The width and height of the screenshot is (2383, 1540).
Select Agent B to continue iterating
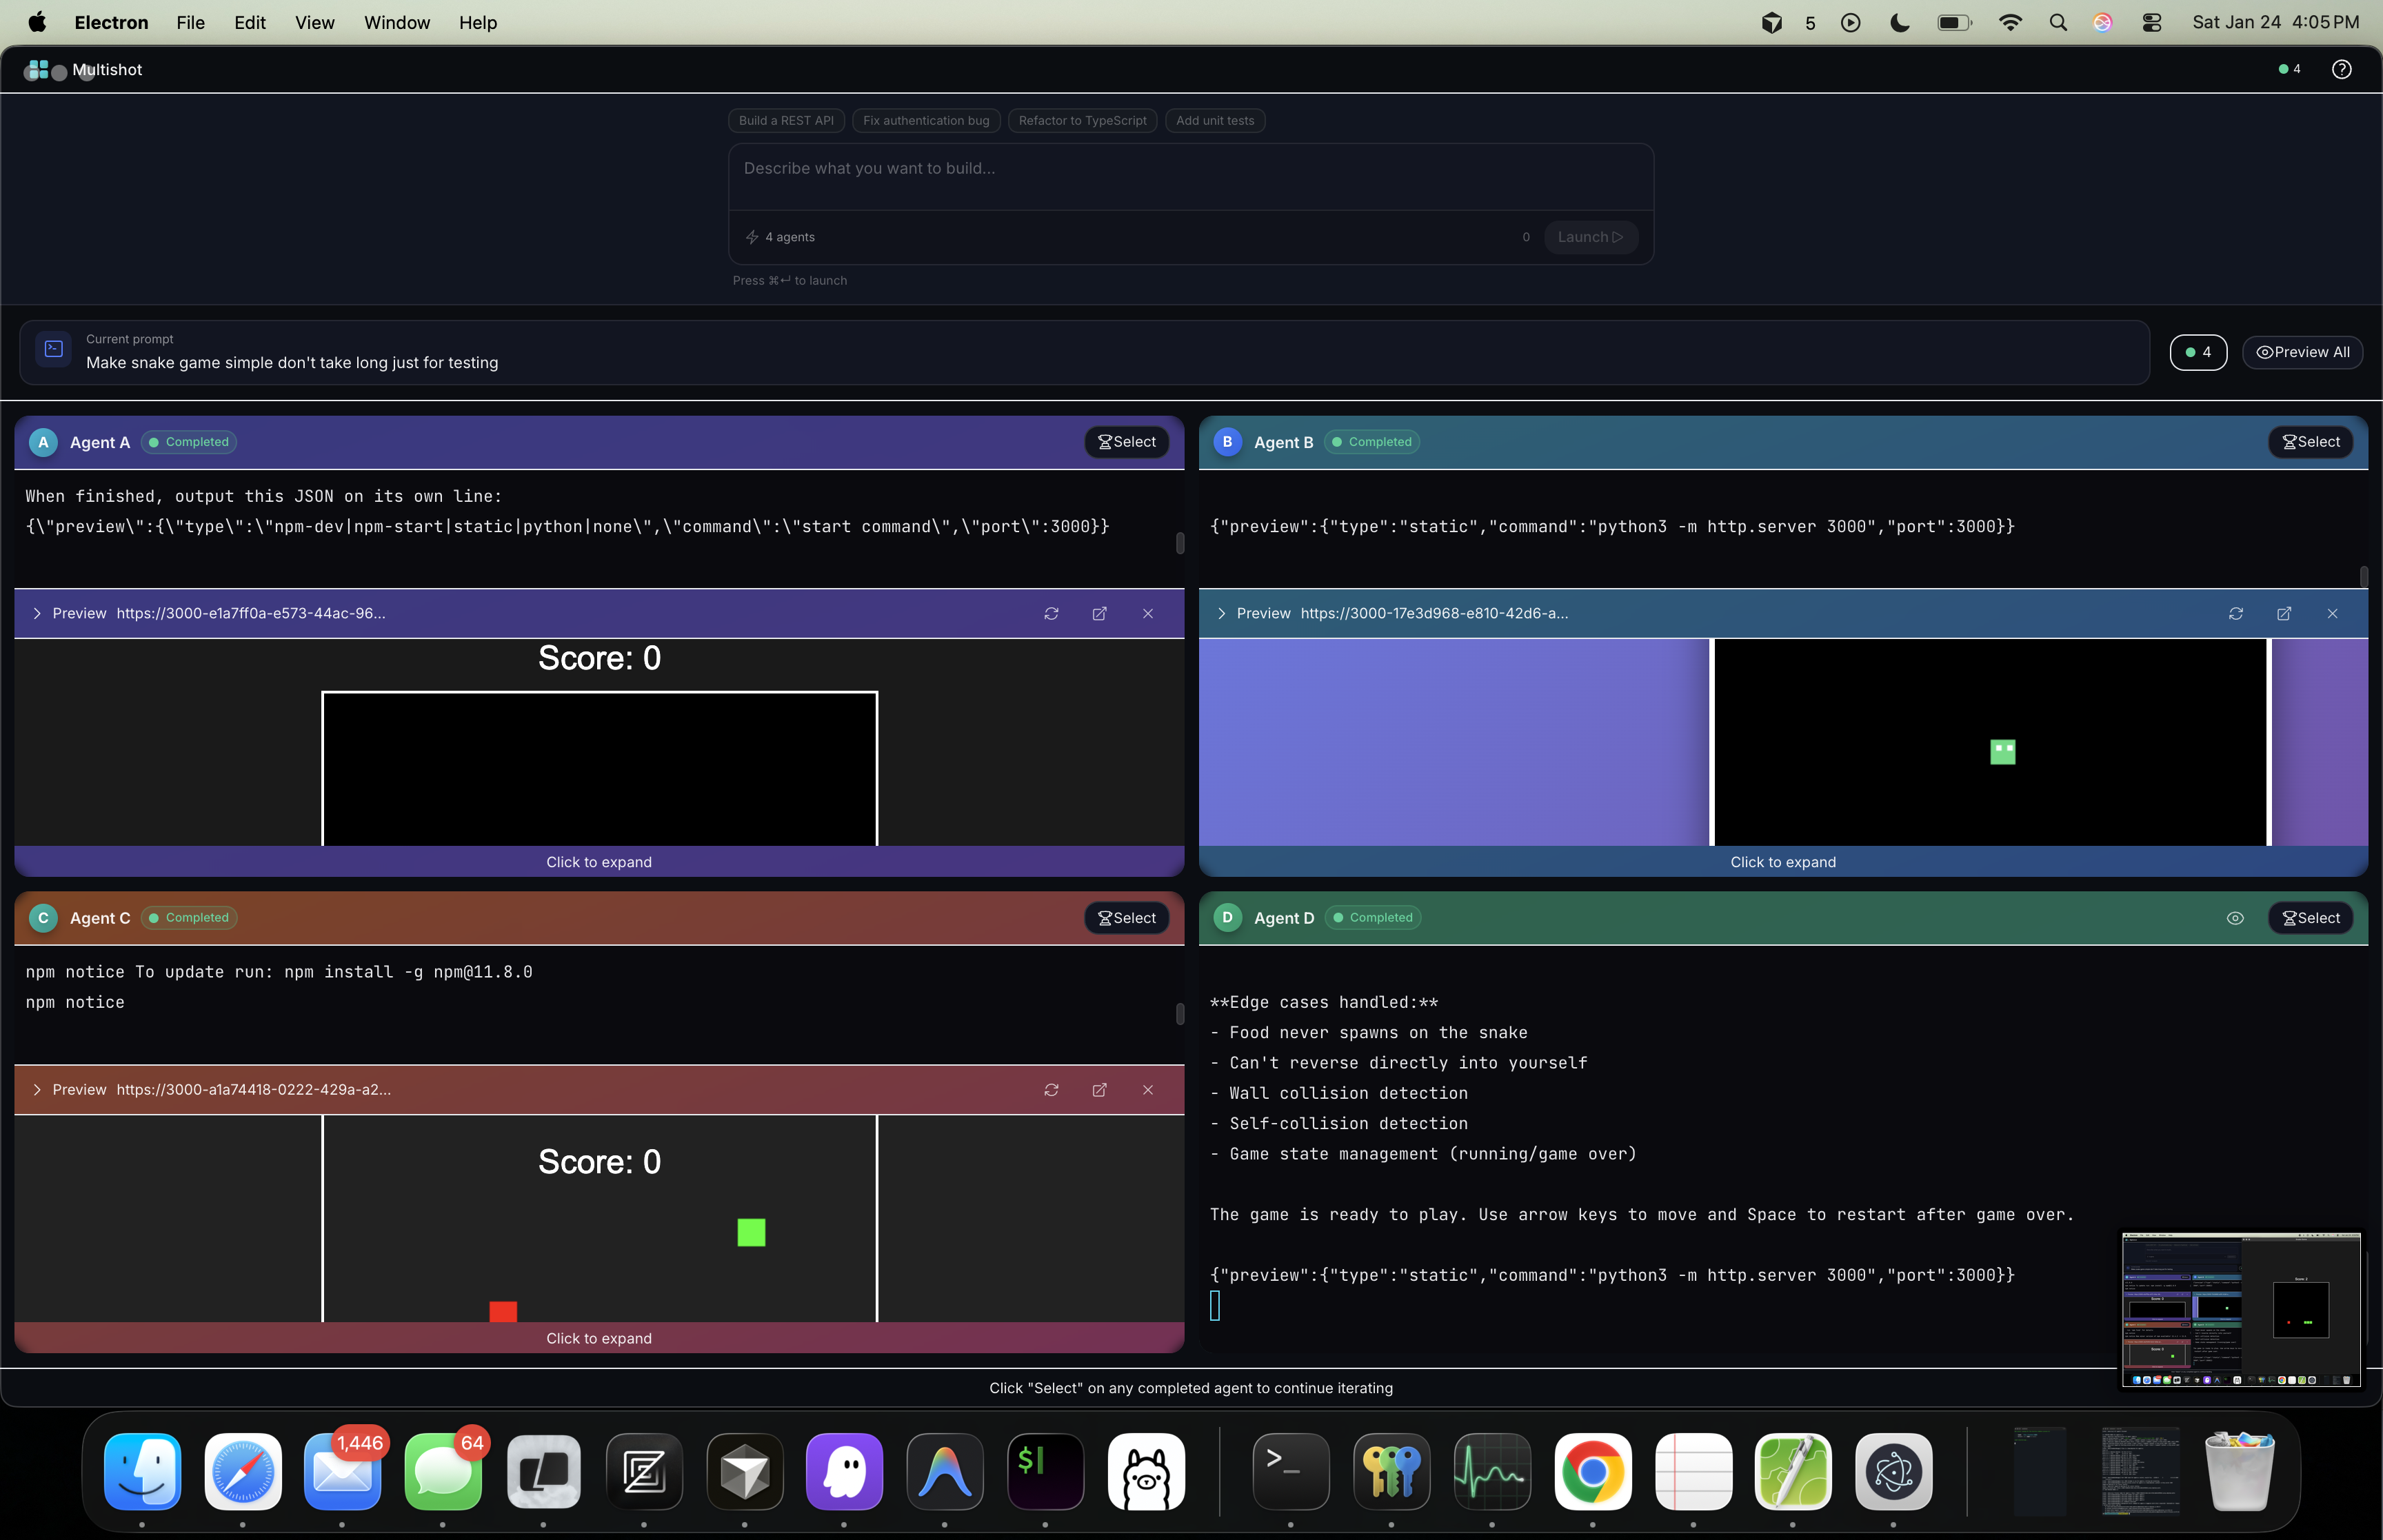coord(2310,442)
